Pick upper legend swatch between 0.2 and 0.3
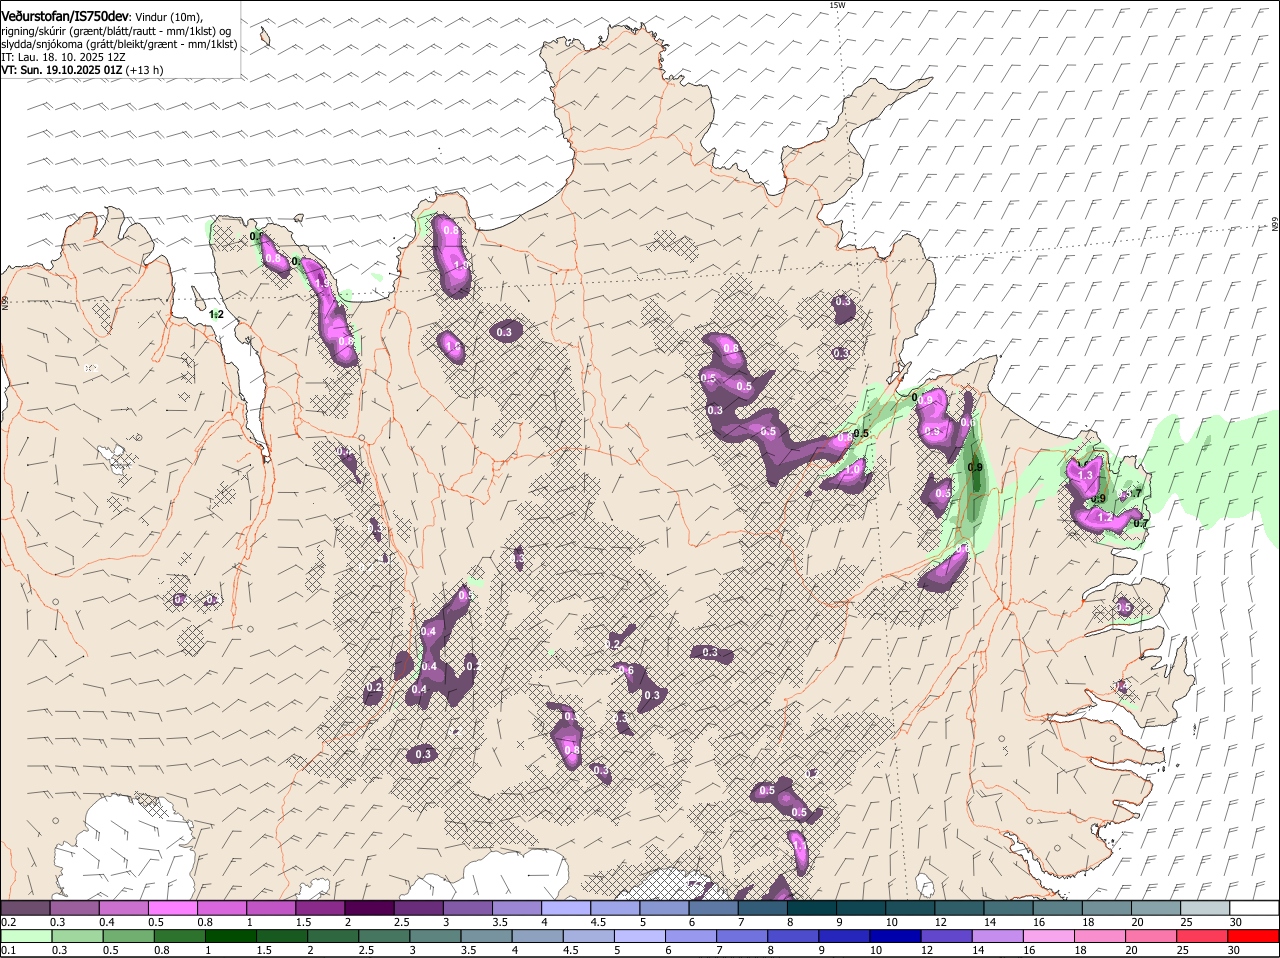The image size is (1280, 958). pyautogui.click(x=26, y=907)
